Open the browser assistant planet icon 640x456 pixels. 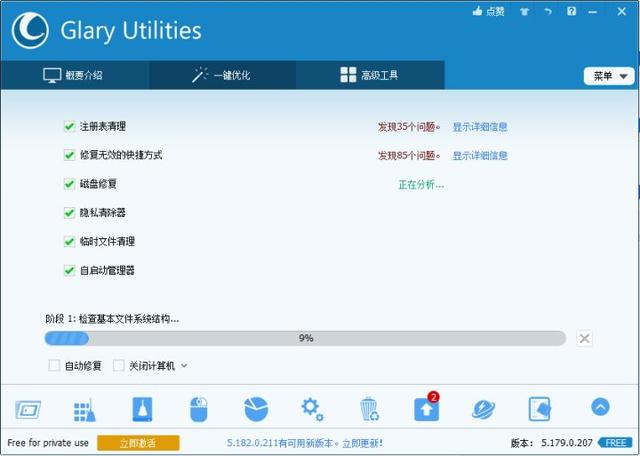(483, 409)
